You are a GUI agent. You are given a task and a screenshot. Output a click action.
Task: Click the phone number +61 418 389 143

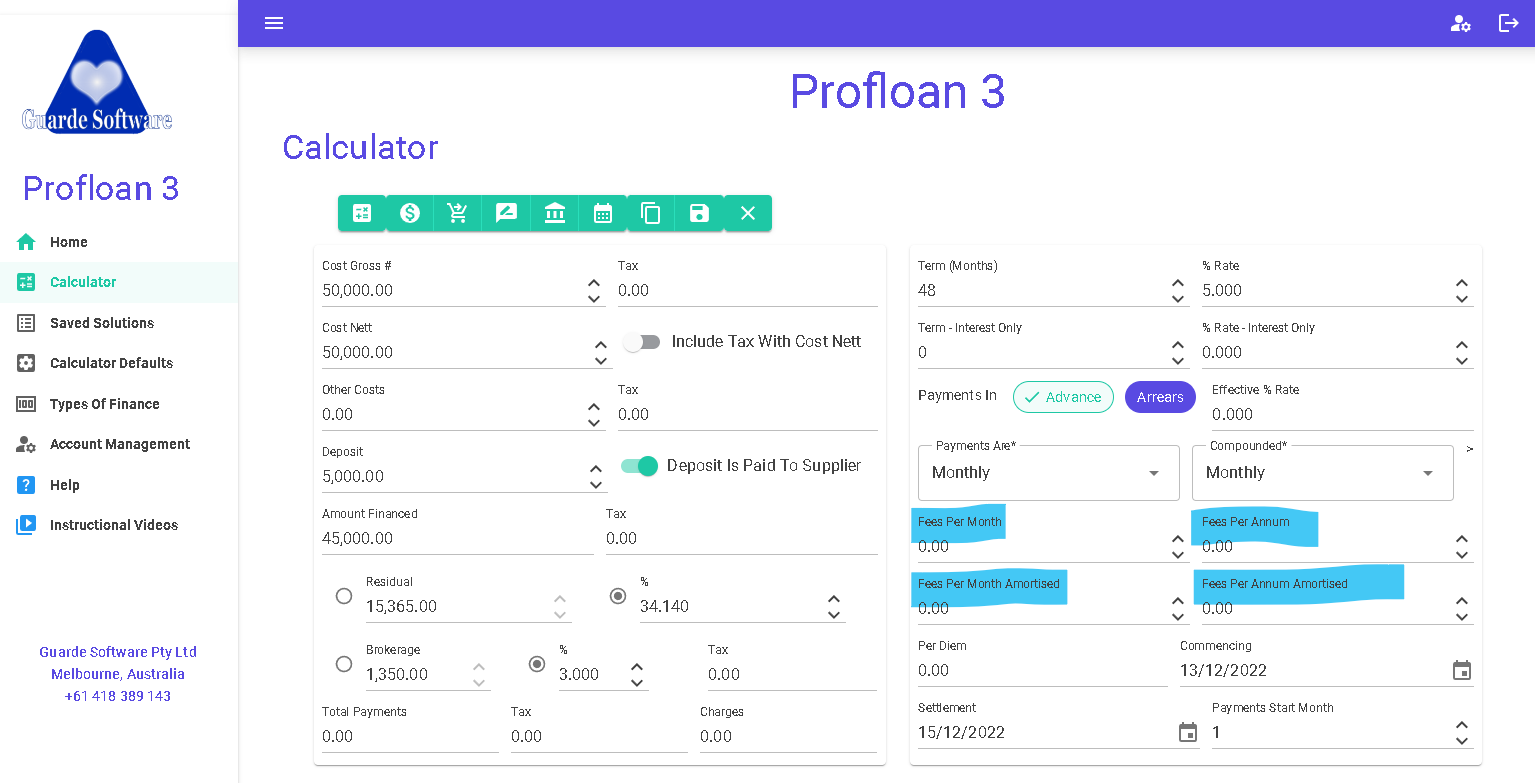coord(118,696)
